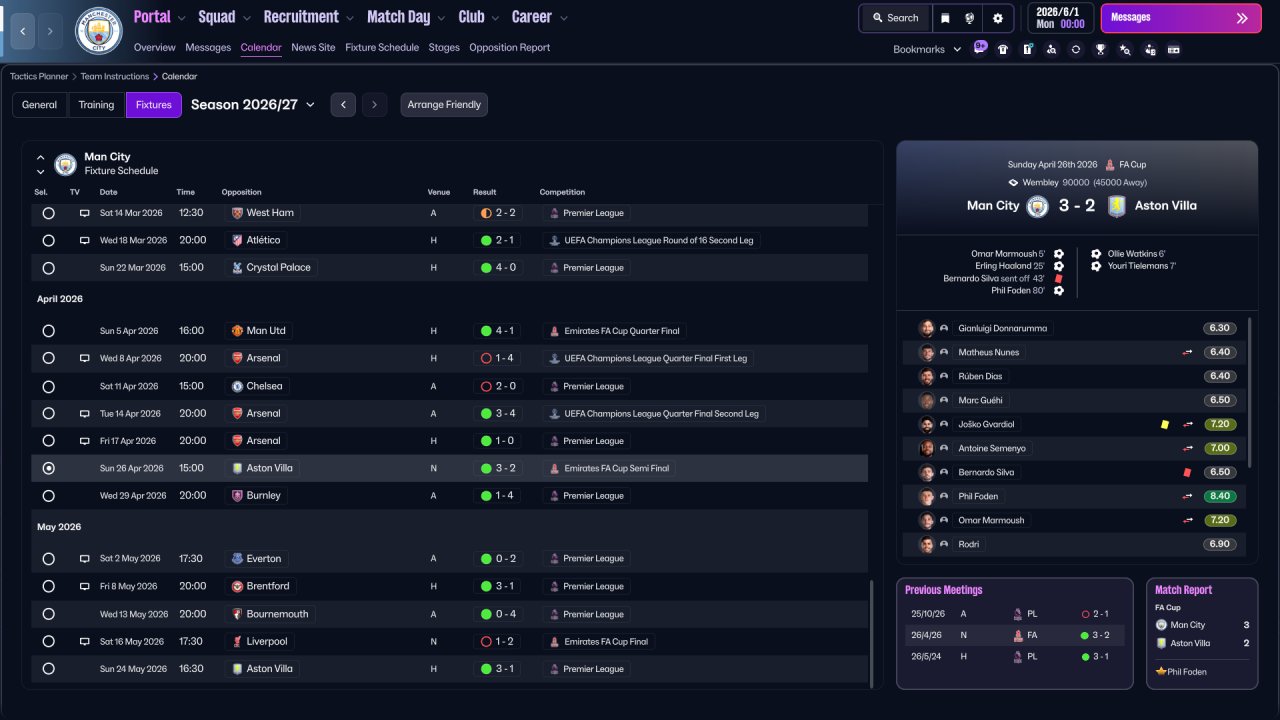Screen dimensions: 1280x720
Task: Select the Chelsea fixture radio button
Action: [48, 386]
